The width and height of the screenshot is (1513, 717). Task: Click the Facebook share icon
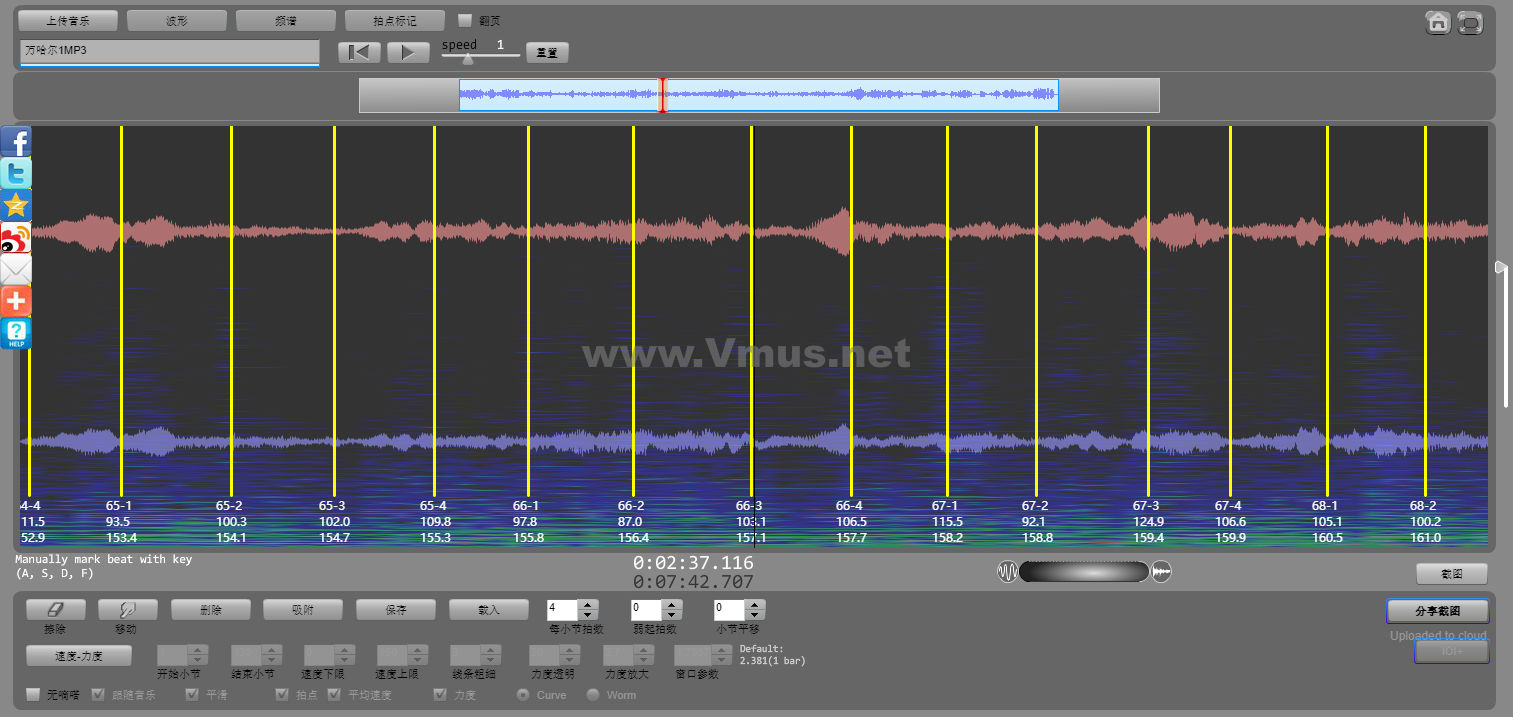pyautogui.click(x=16, y=142)
